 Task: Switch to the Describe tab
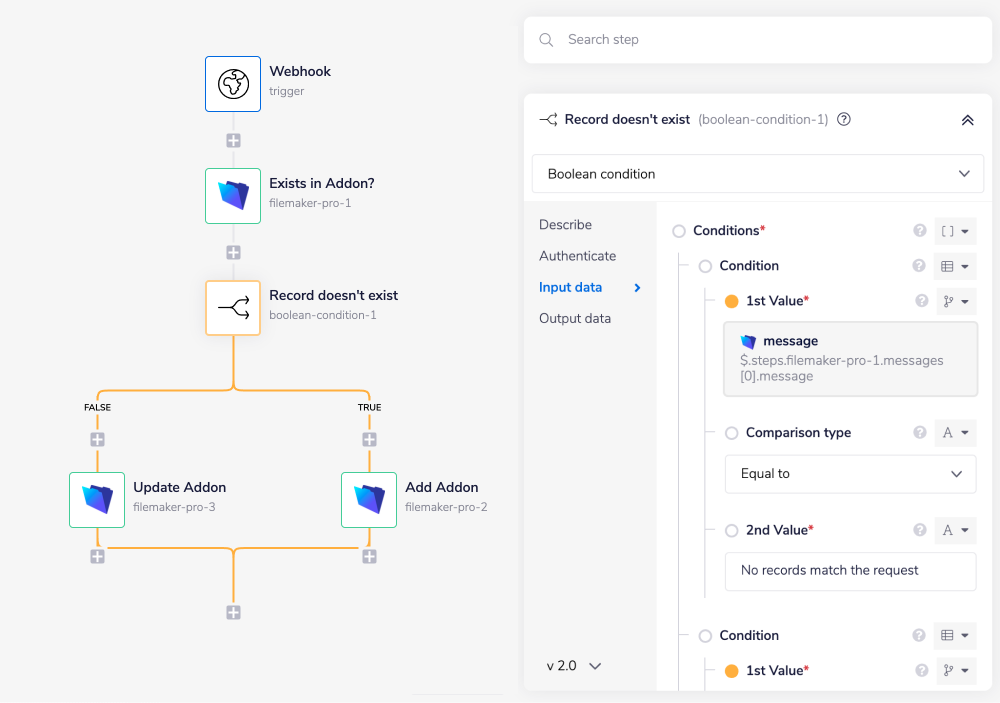(565, 225)
